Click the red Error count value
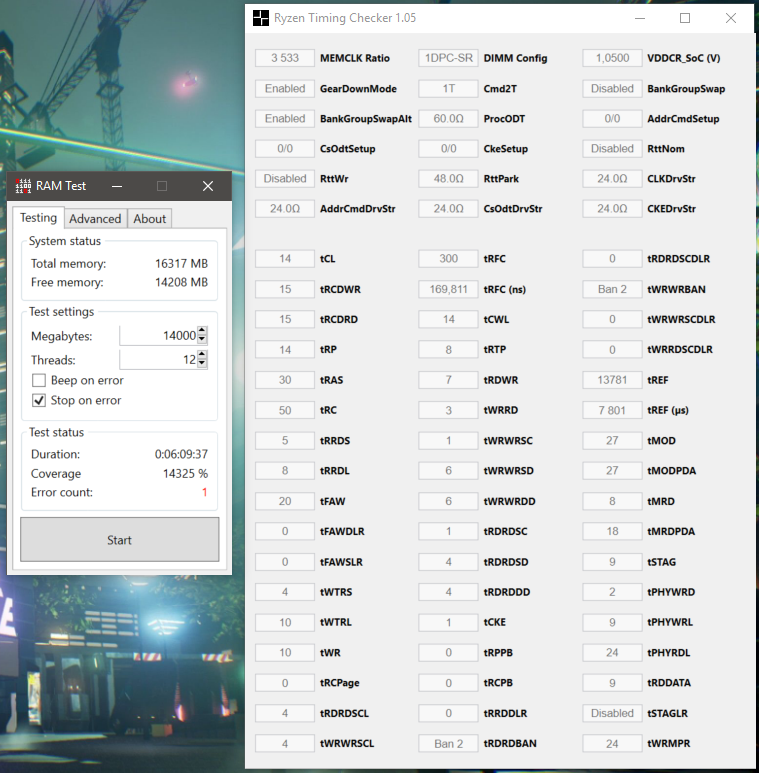The width and height of the screenshot is (759, 773). pyautogui.click(x=205, y=492)
